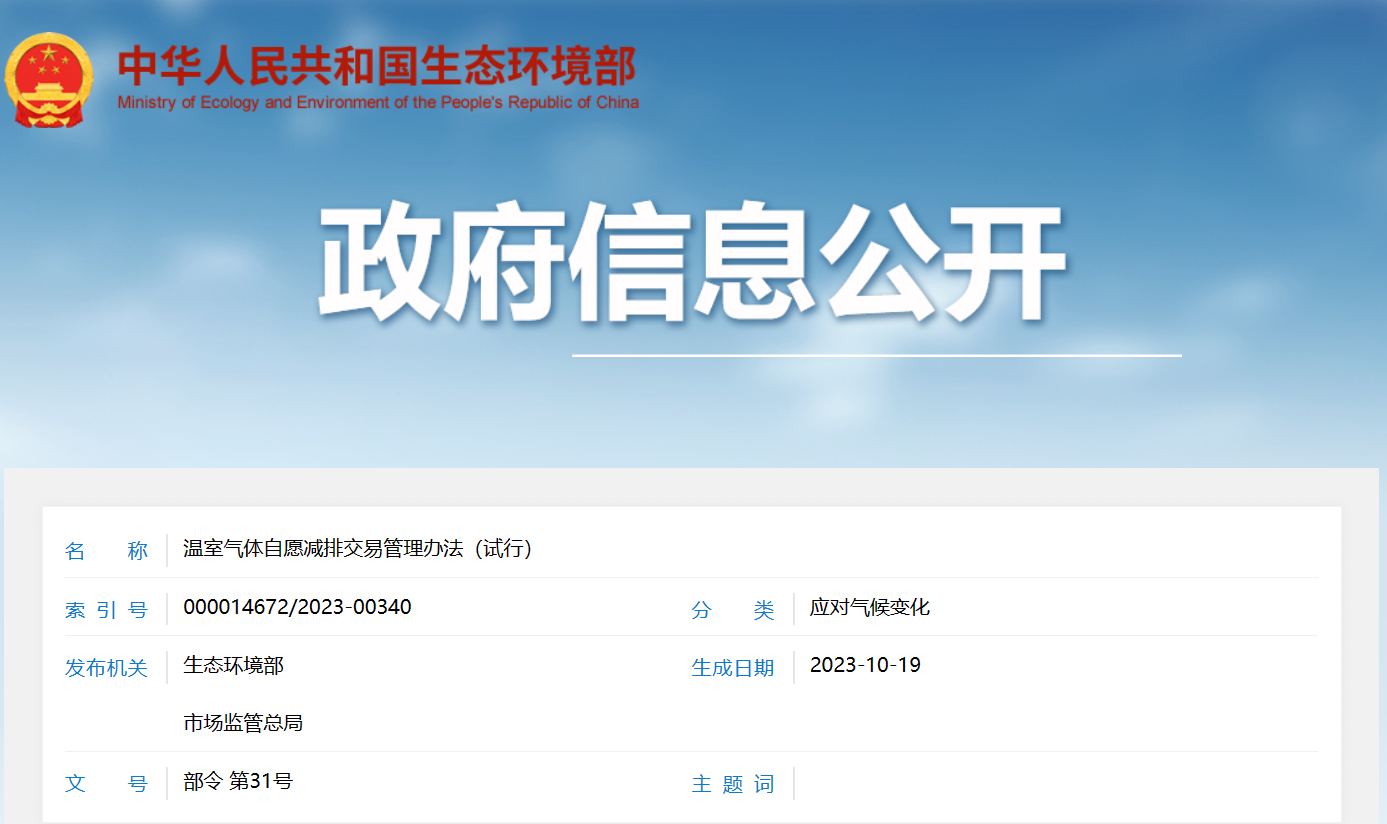Open the 应对气候变化 category
The height and width of the screenshot is (824, 1387).
[869, 607]
